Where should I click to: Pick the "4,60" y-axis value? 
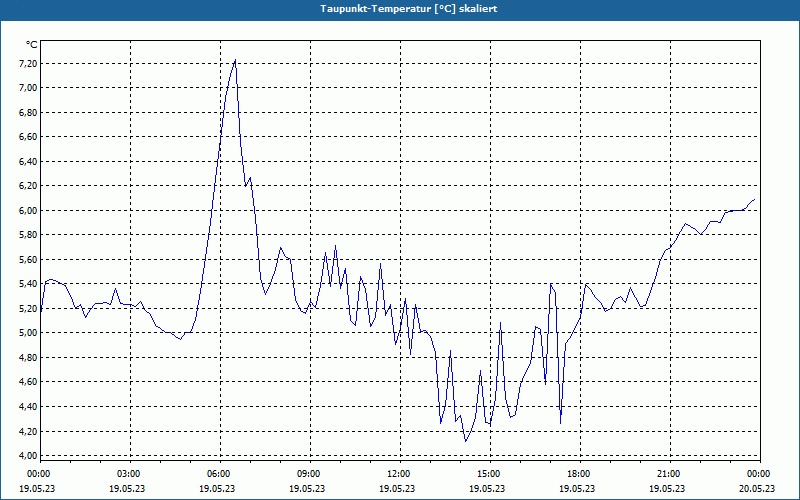click(28, 382)
